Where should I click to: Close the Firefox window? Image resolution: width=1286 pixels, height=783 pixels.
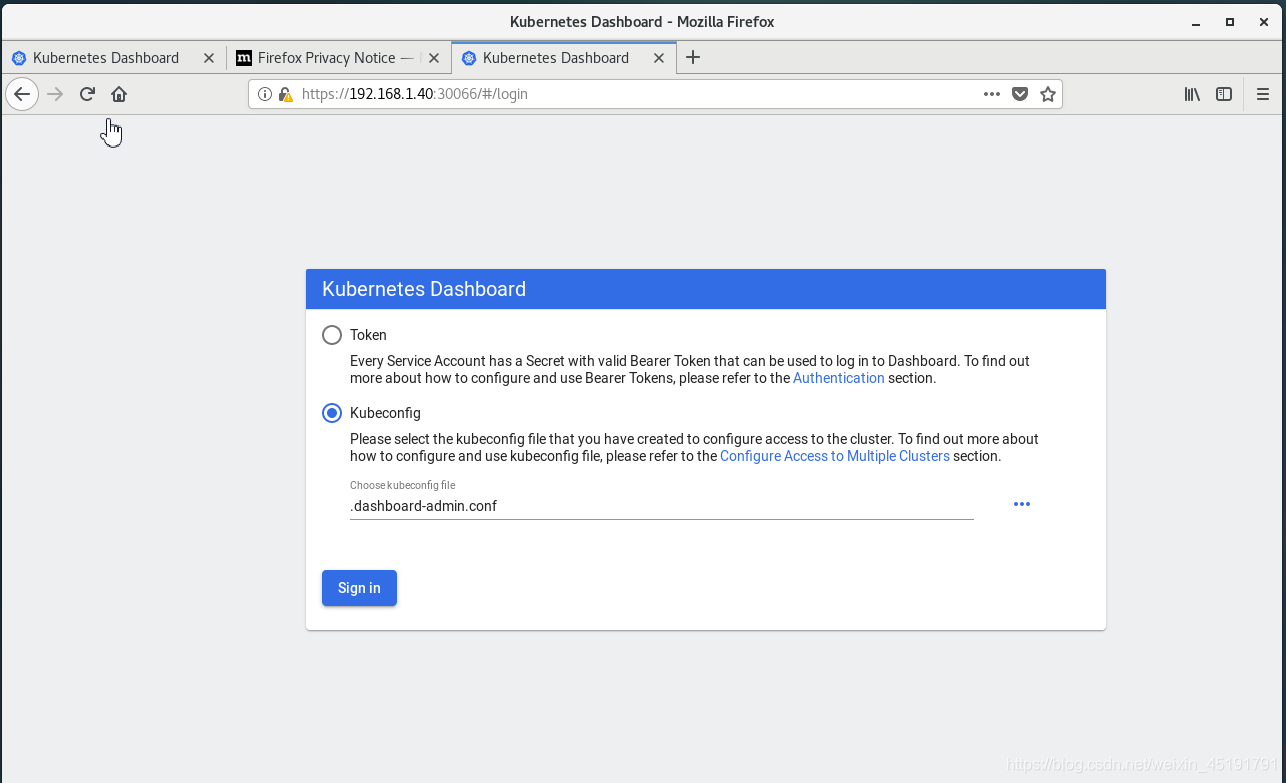click(x=1264, y=21)
